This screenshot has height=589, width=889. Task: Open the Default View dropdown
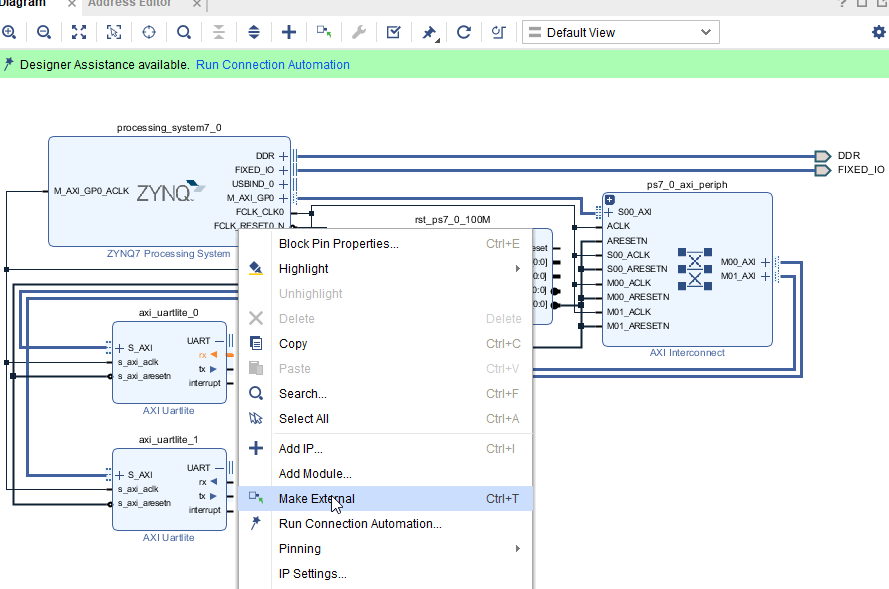coord(620,32)
